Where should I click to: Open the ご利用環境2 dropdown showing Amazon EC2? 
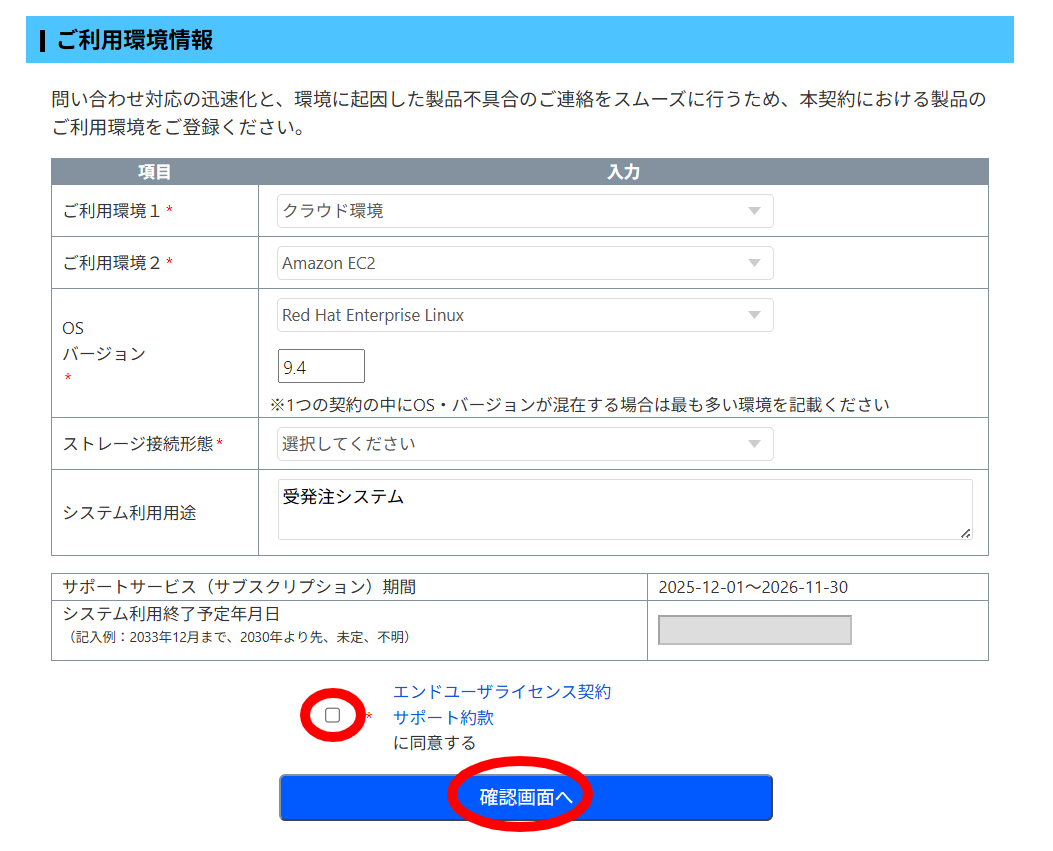524,262
